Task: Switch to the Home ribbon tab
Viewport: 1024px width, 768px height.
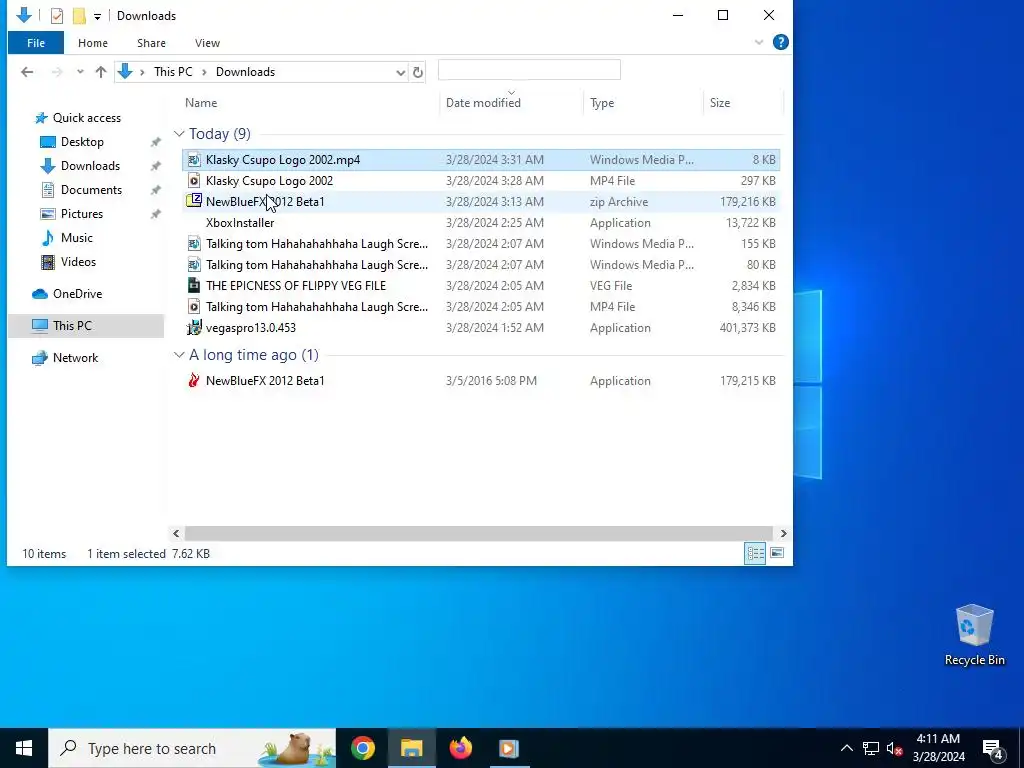Action: pyautogui.click(x=93, y=43)
